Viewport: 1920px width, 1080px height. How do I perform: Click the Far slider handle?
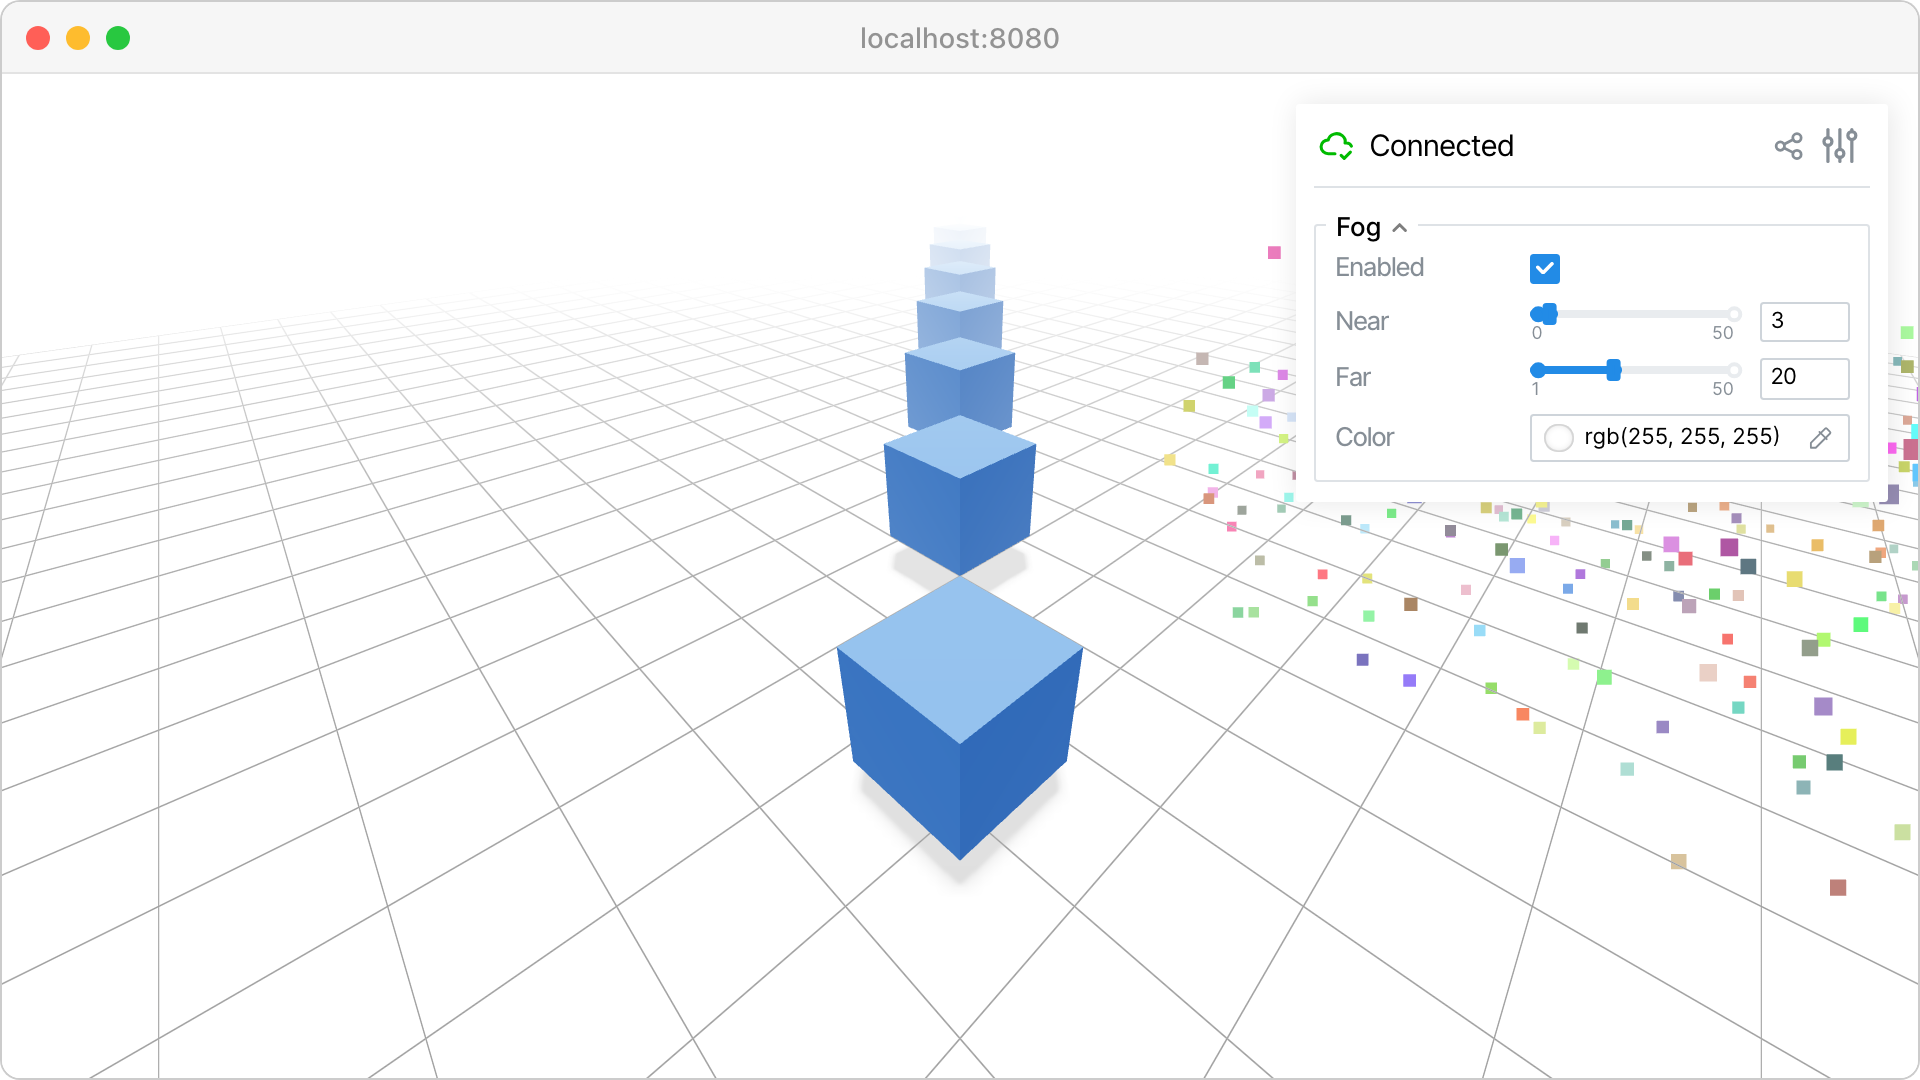pos(1613,370)
